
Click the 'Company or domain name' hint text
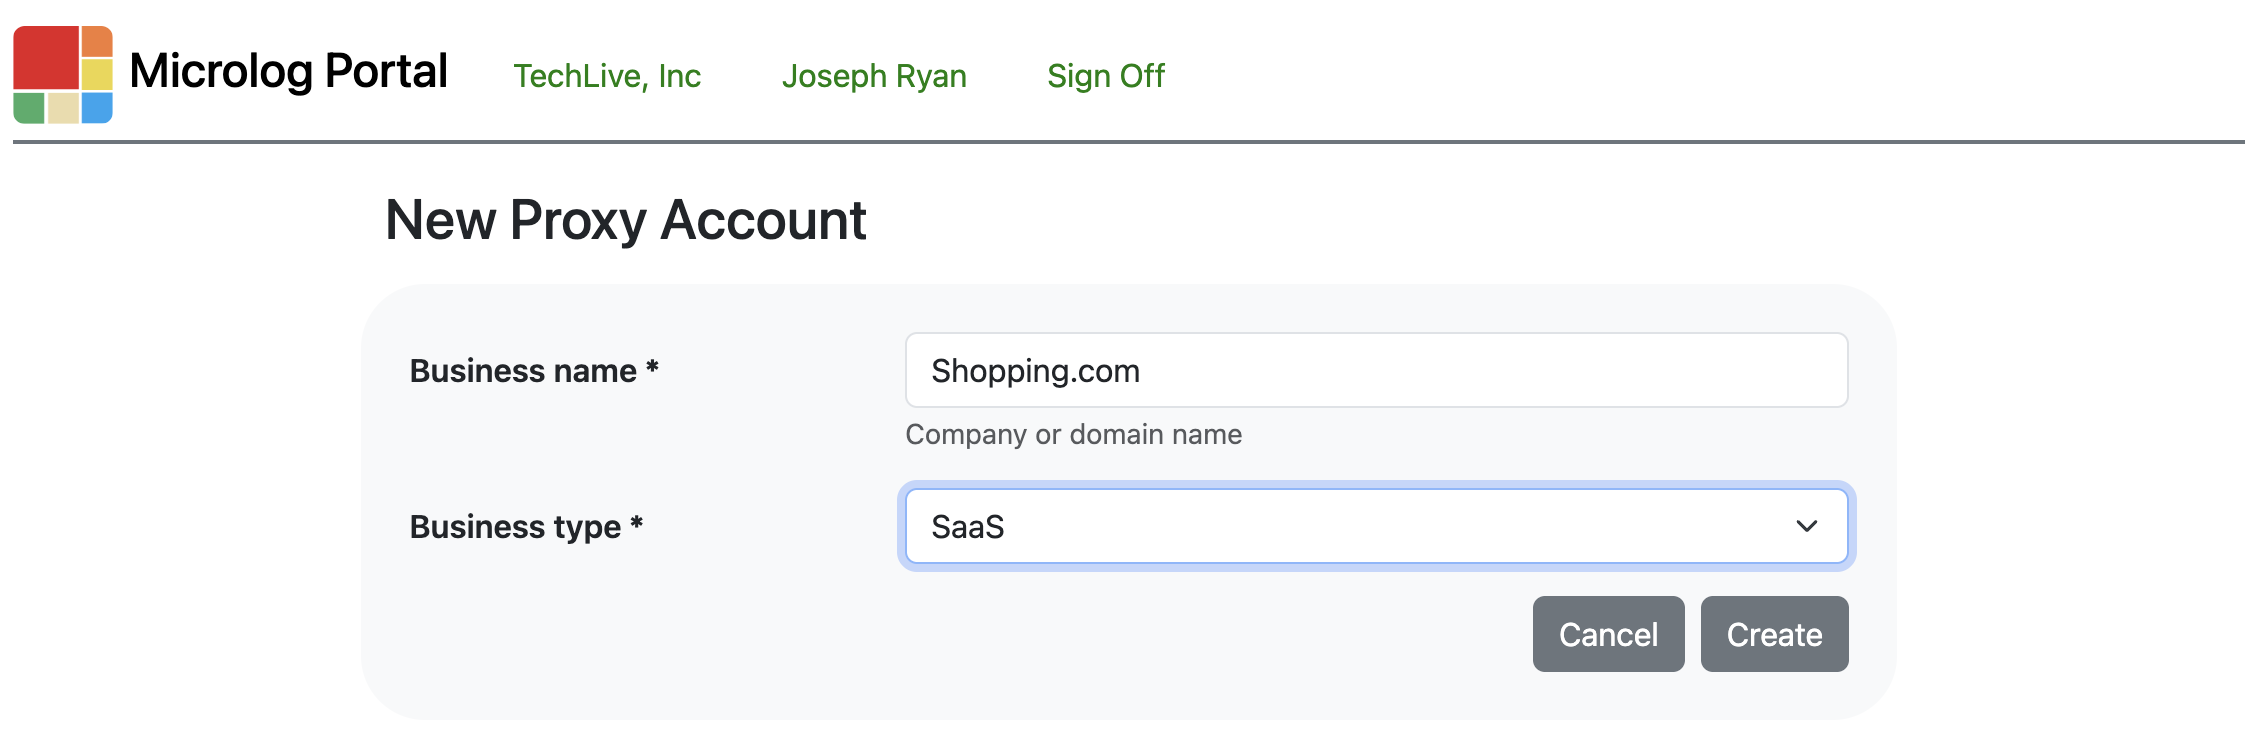coord(1073,434)
